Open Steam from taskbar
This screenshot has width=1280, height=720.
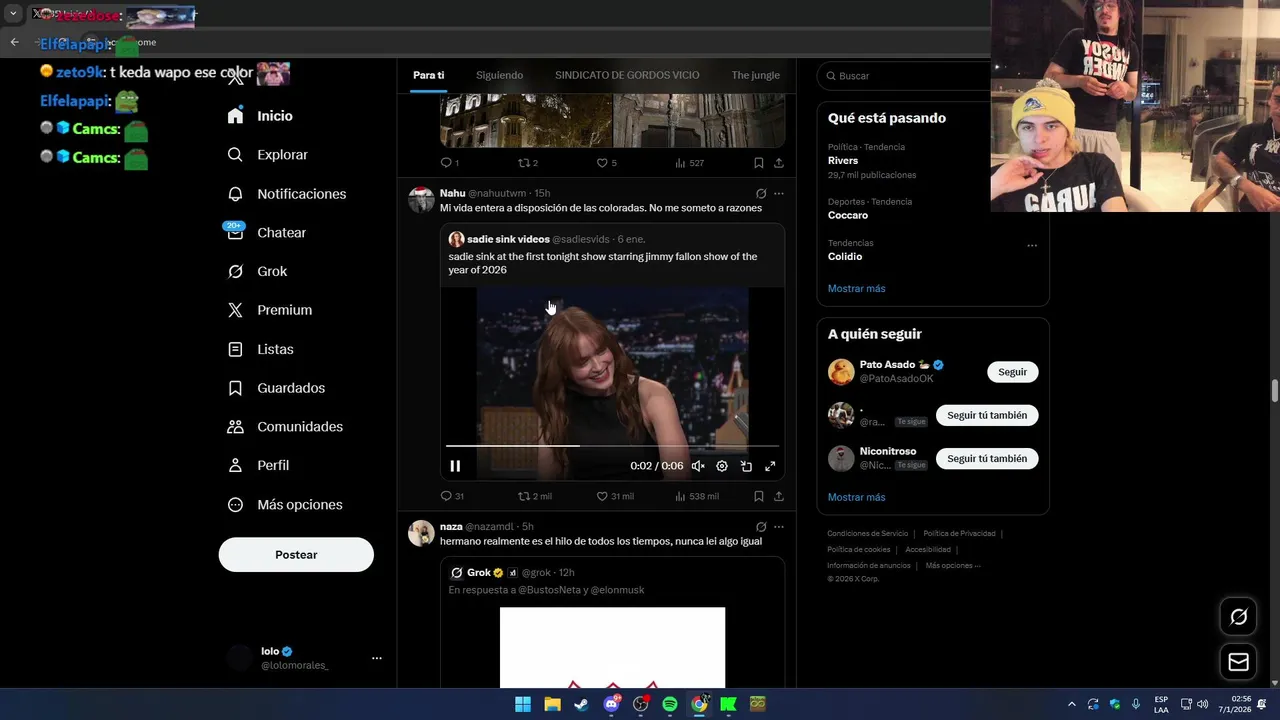pyautogui.click(x=581, y=704)
